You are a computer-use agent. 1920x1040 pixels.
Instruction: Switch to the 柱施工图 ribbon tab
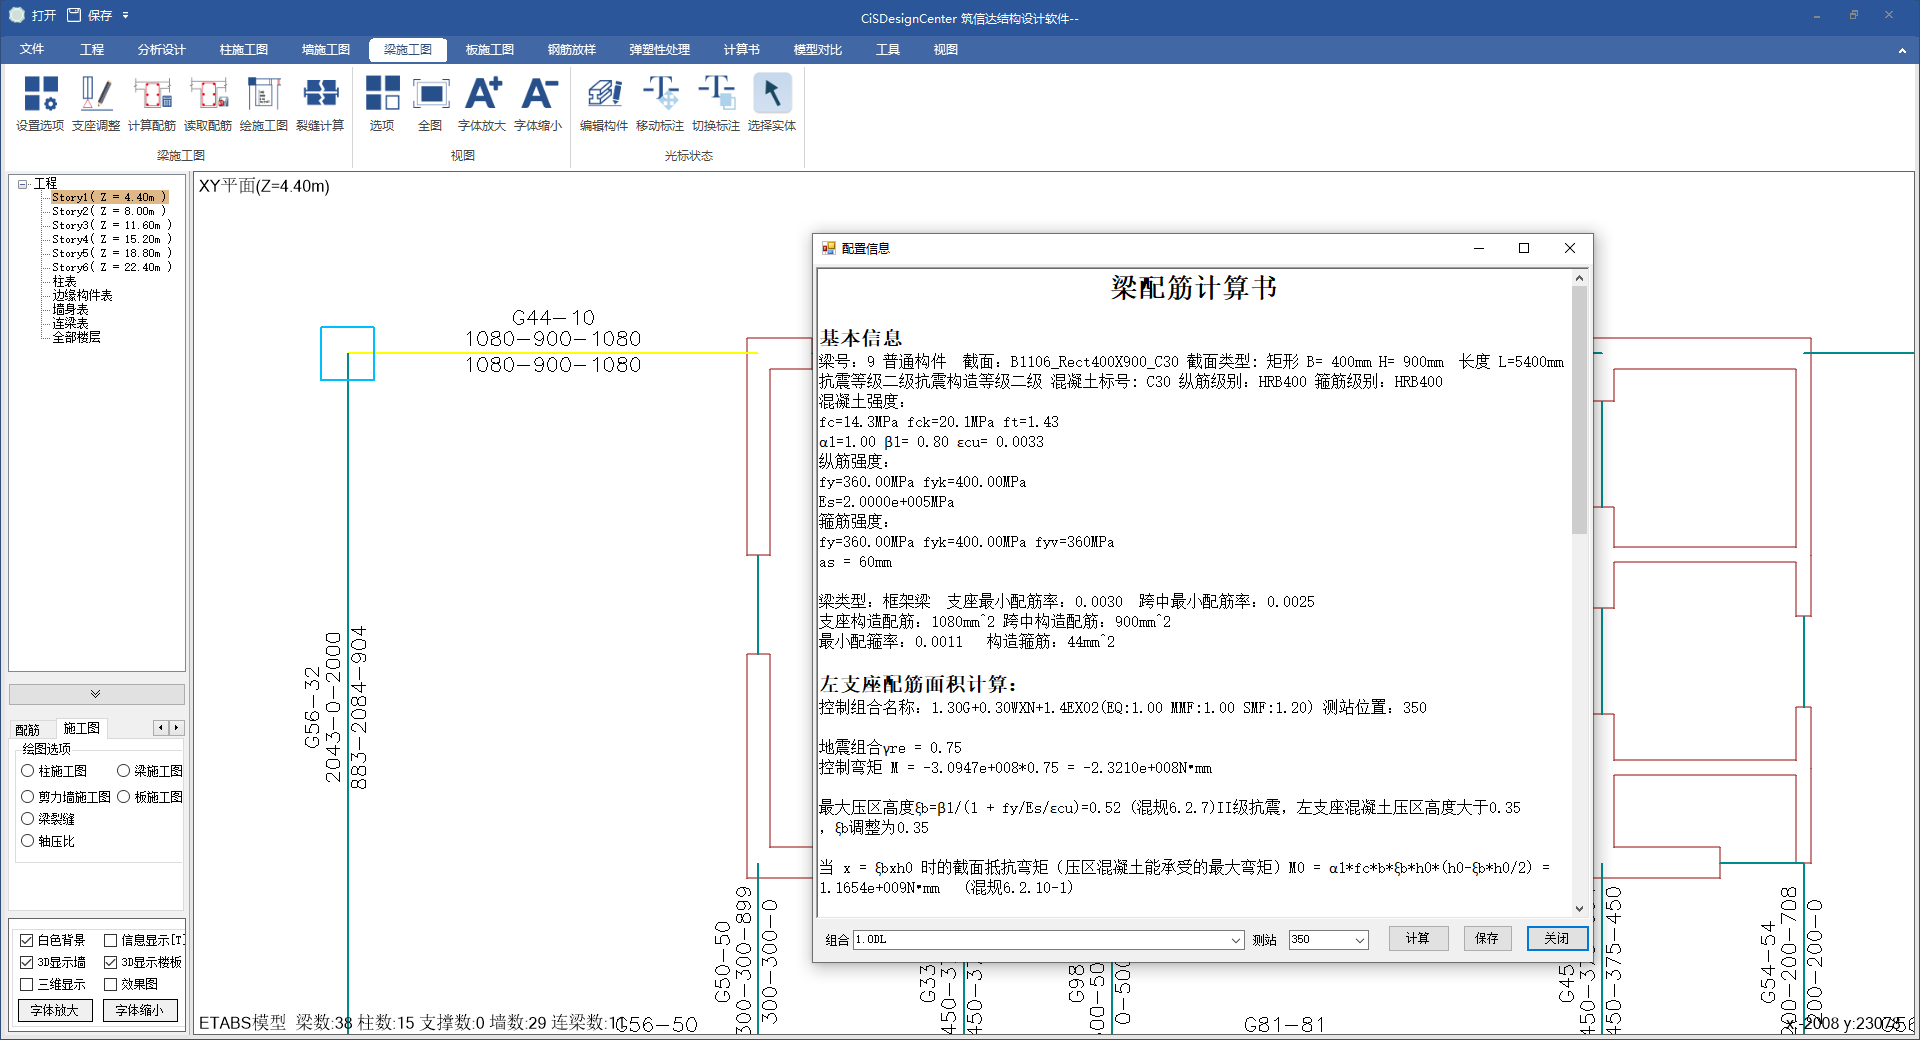point(244,49)
